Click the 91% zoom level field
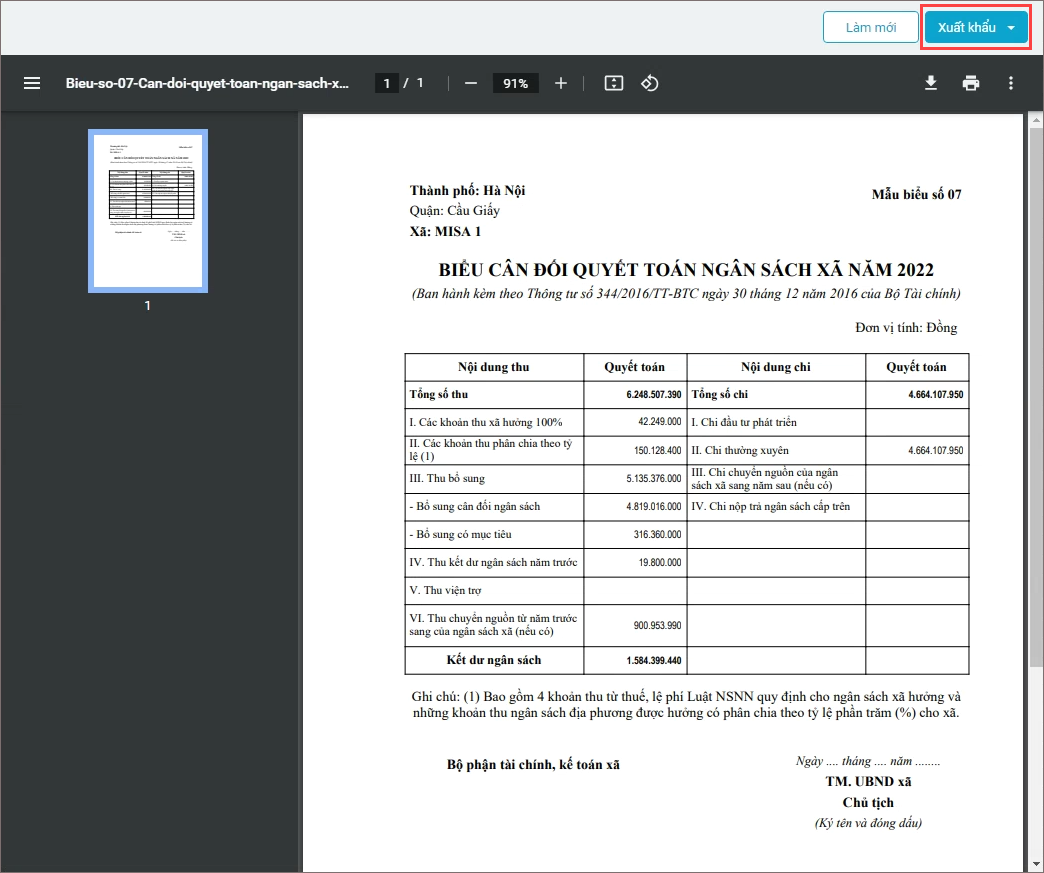Image resolution: width=1044 pixels, height=873 pixels. (515, 83)
